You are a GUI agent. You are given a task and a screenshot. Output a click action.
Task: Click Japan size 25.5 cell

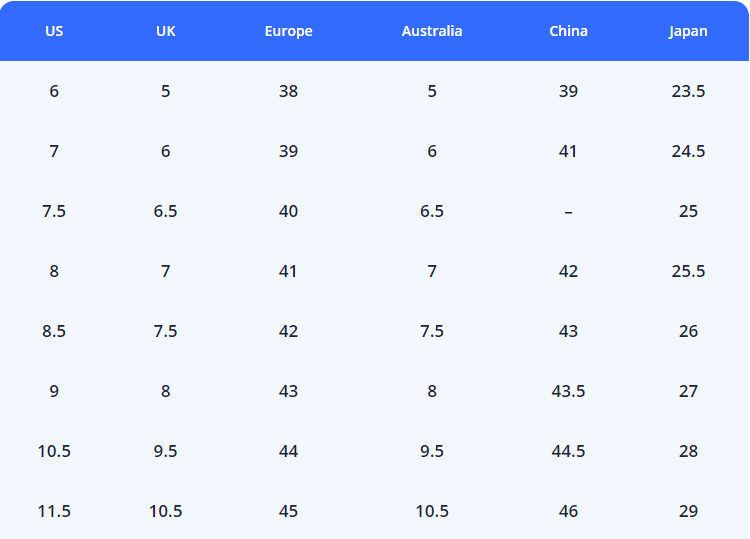688,271
